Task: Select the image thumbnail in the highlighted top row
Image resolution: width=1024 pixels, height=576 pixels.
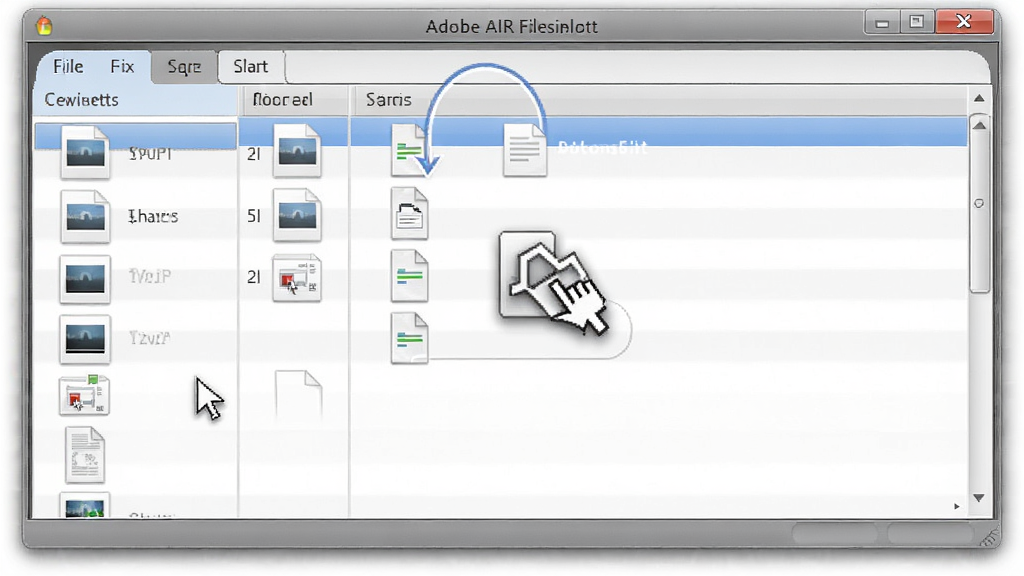Action: point(85,153)
